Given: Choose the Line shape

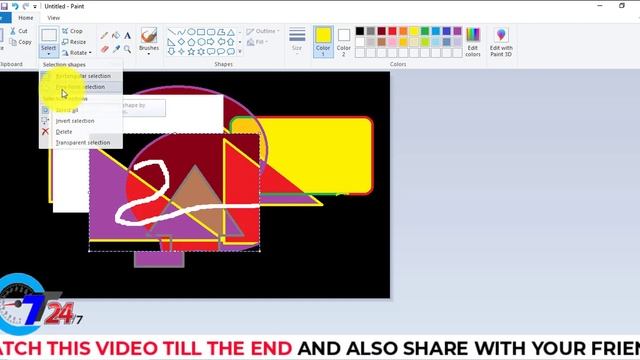Looking at the screenshot, I should coord(171,32).
